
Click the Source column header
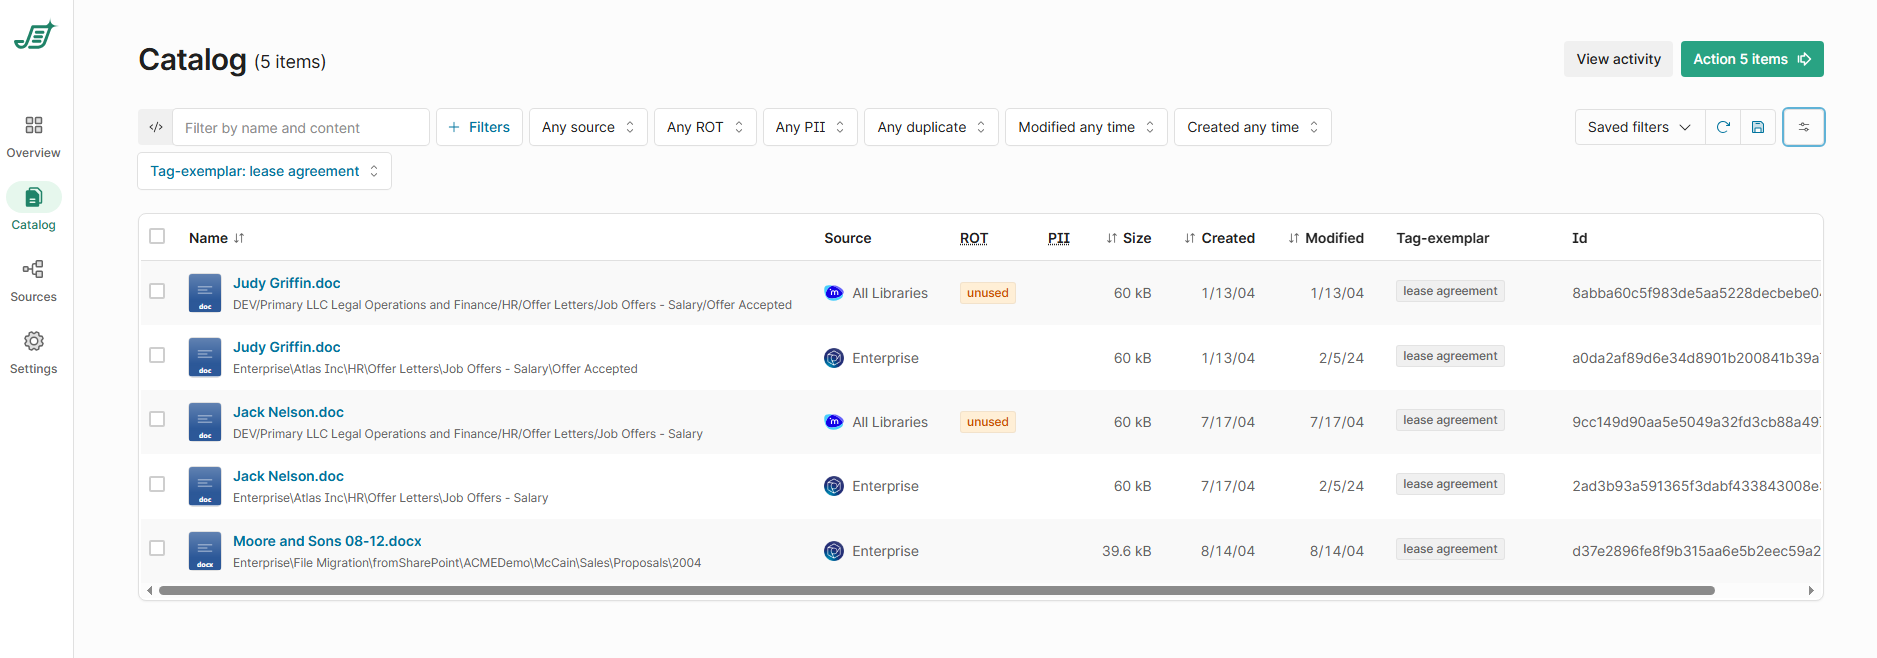point(848,238)
